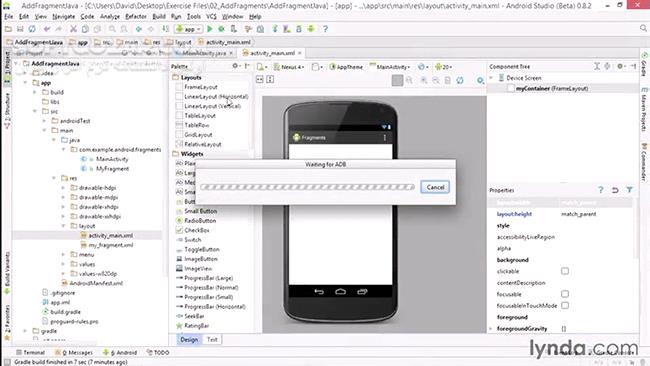Screen dimensions: 650x366
Task: Open the Terminal tool window
Action: coord(30,352)
